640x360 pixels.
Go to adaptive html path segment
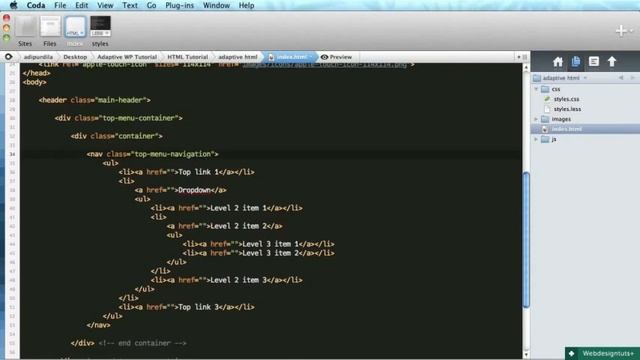238,57
